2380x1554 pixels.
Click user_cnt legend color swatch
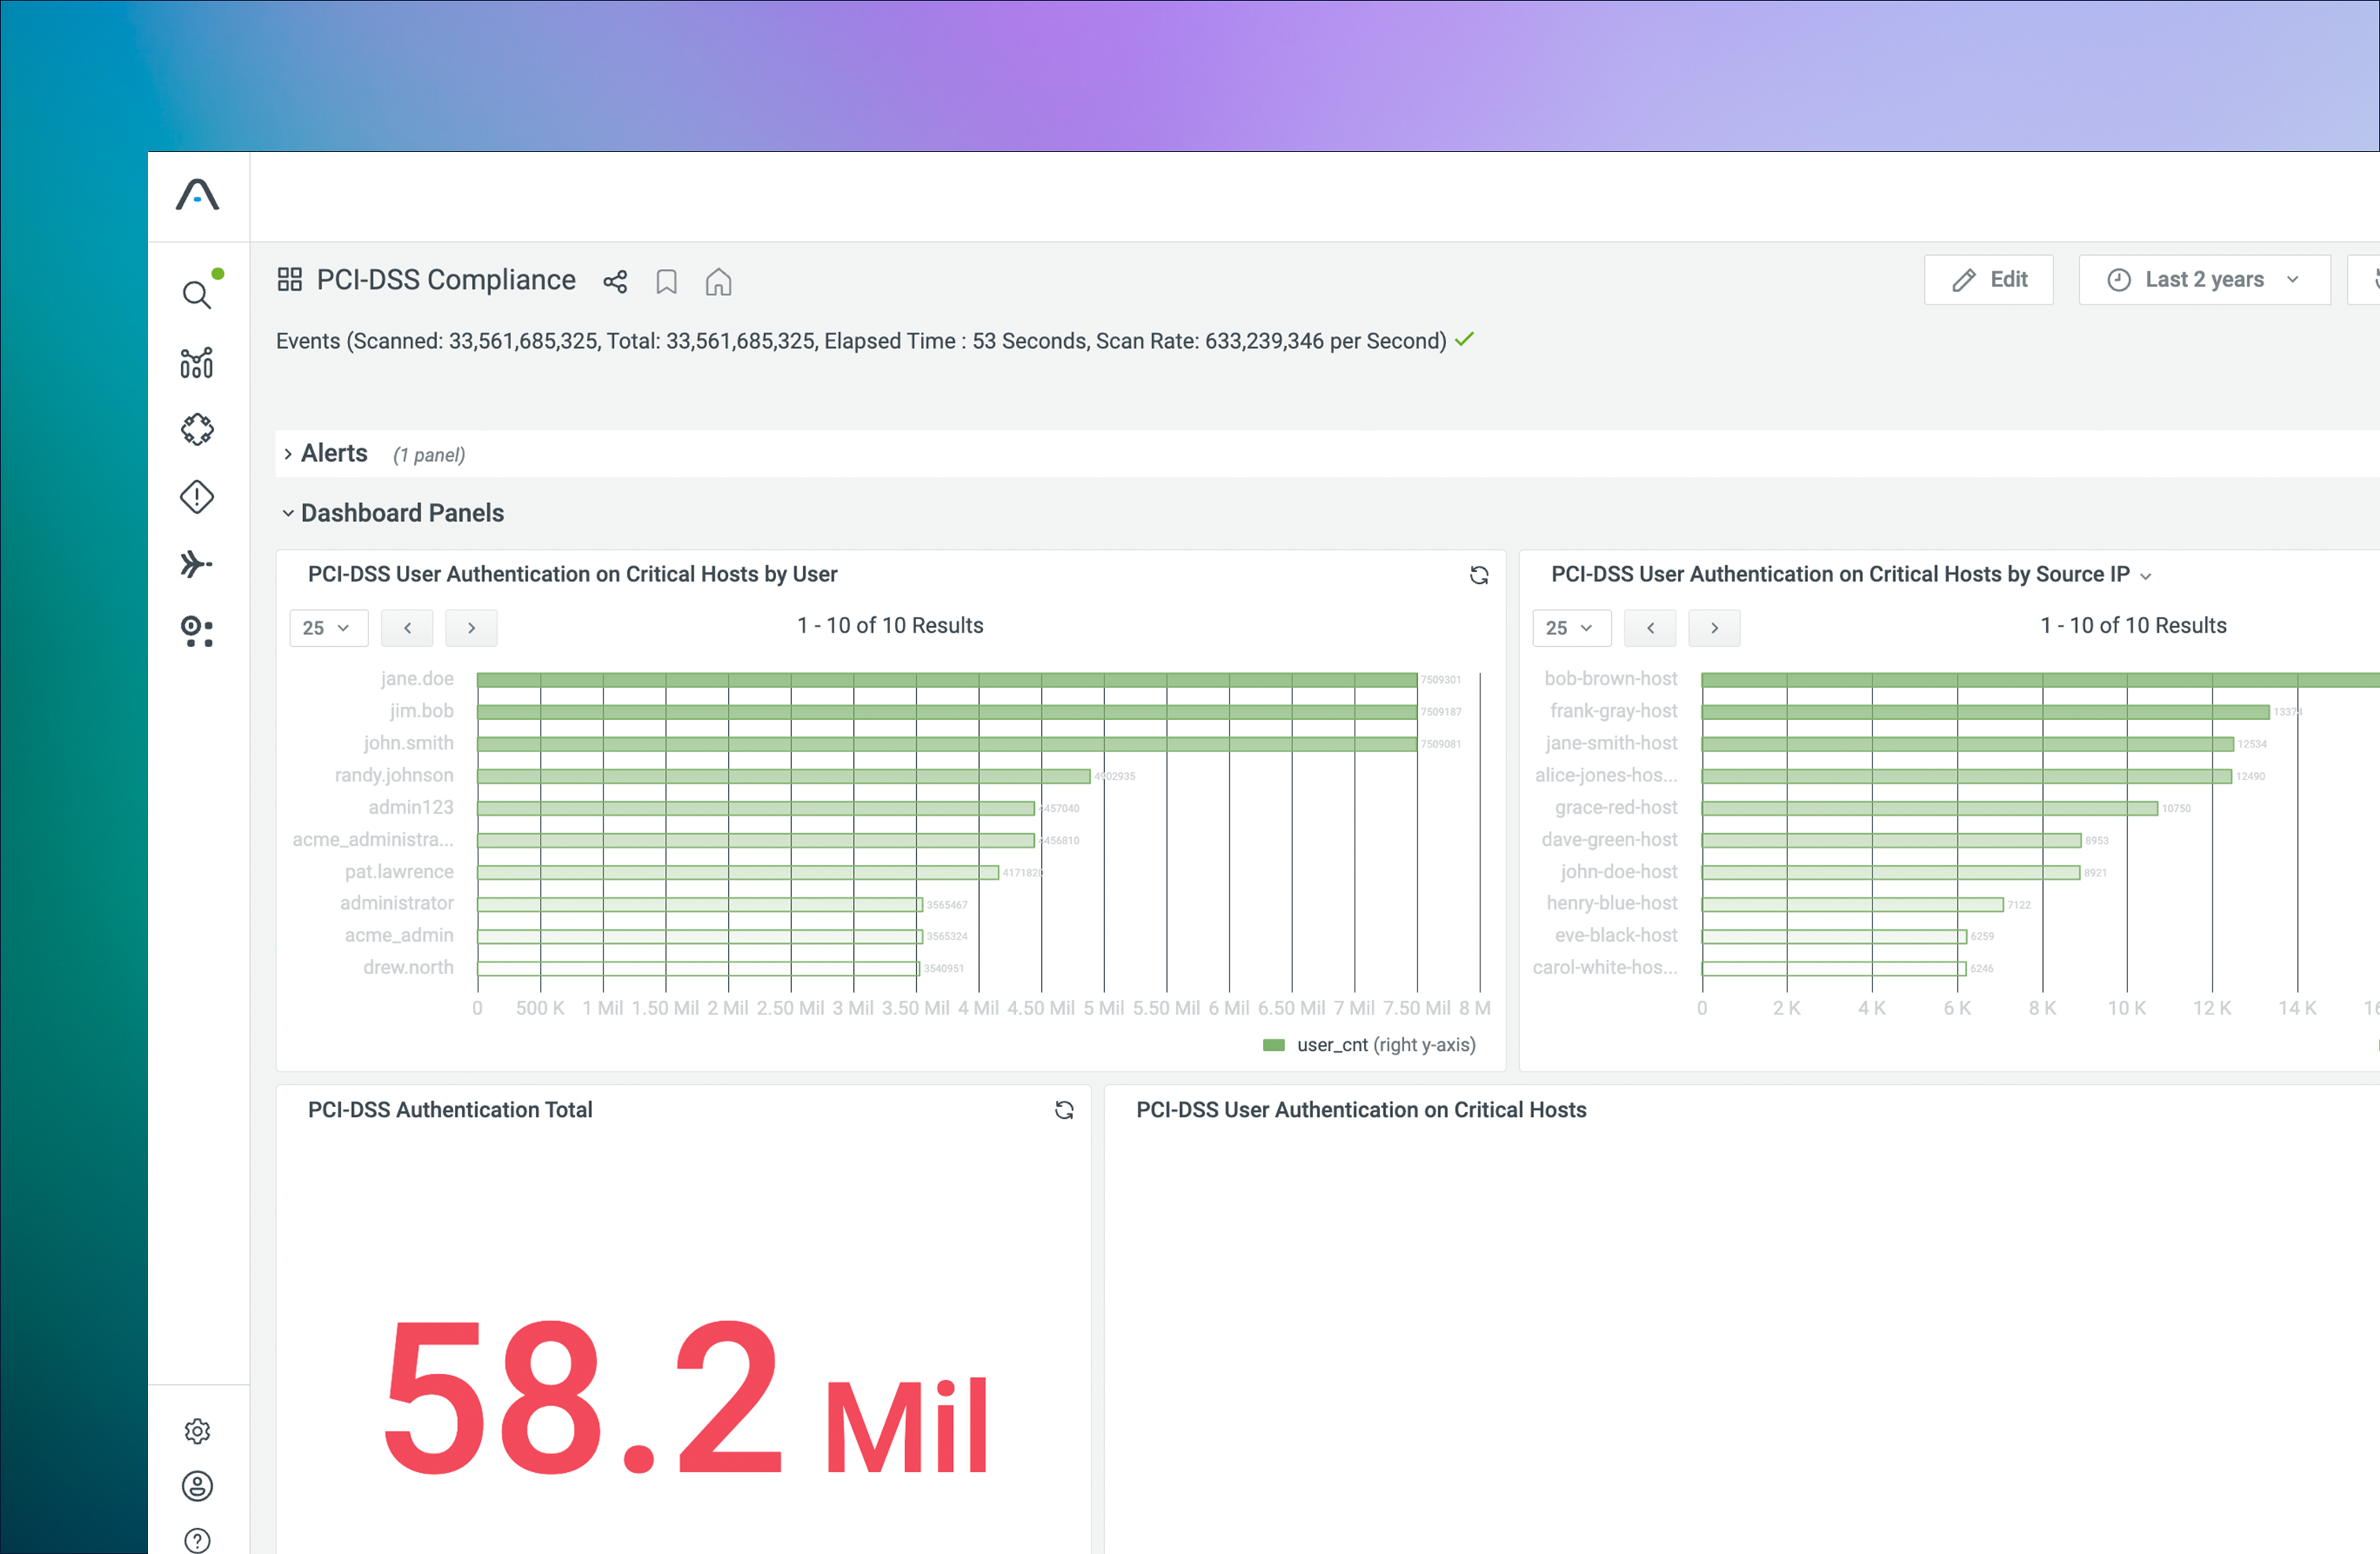1273,1045
